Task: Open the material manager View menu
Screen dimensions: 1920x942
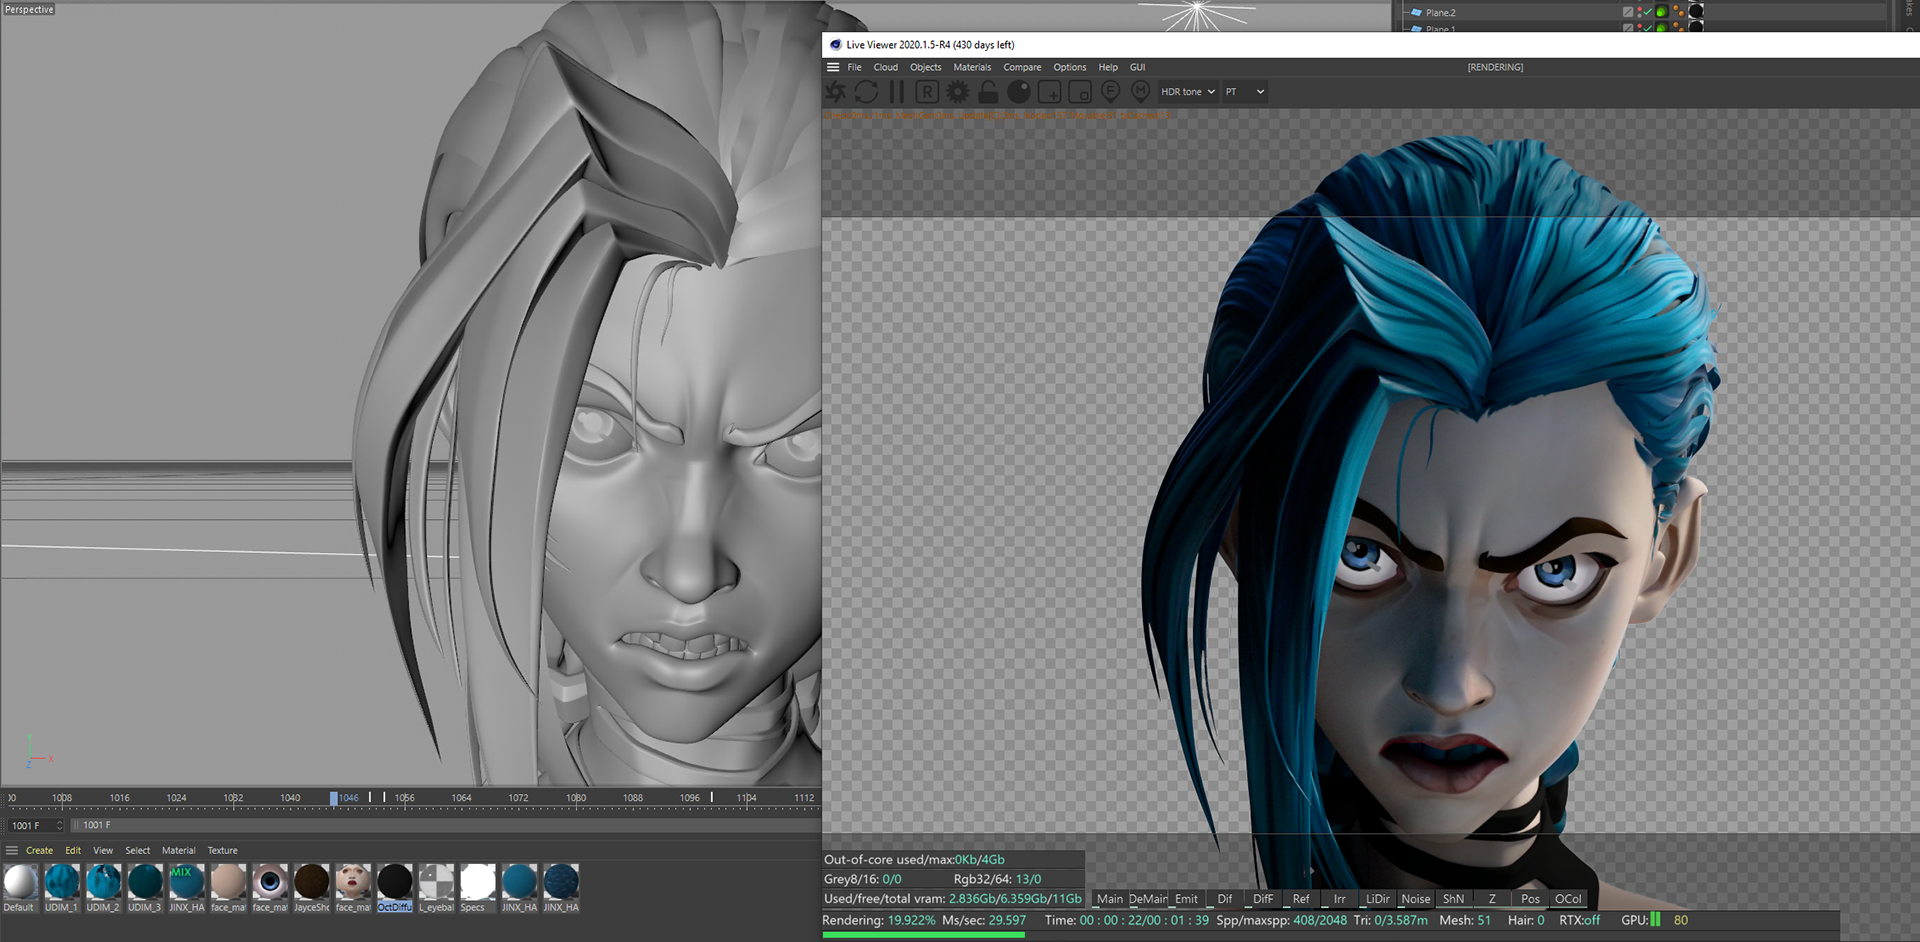Action: point(103,850)
